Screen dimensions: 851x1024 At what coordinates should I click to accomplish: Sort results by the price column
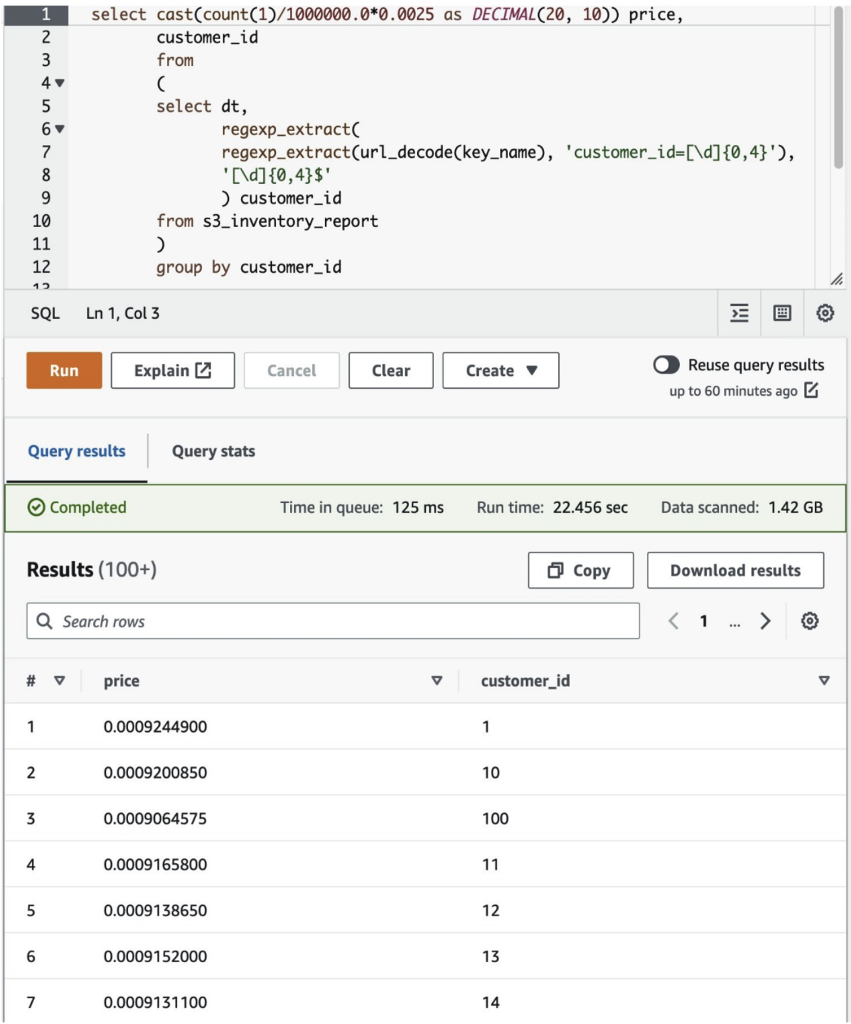pos(436,681)
